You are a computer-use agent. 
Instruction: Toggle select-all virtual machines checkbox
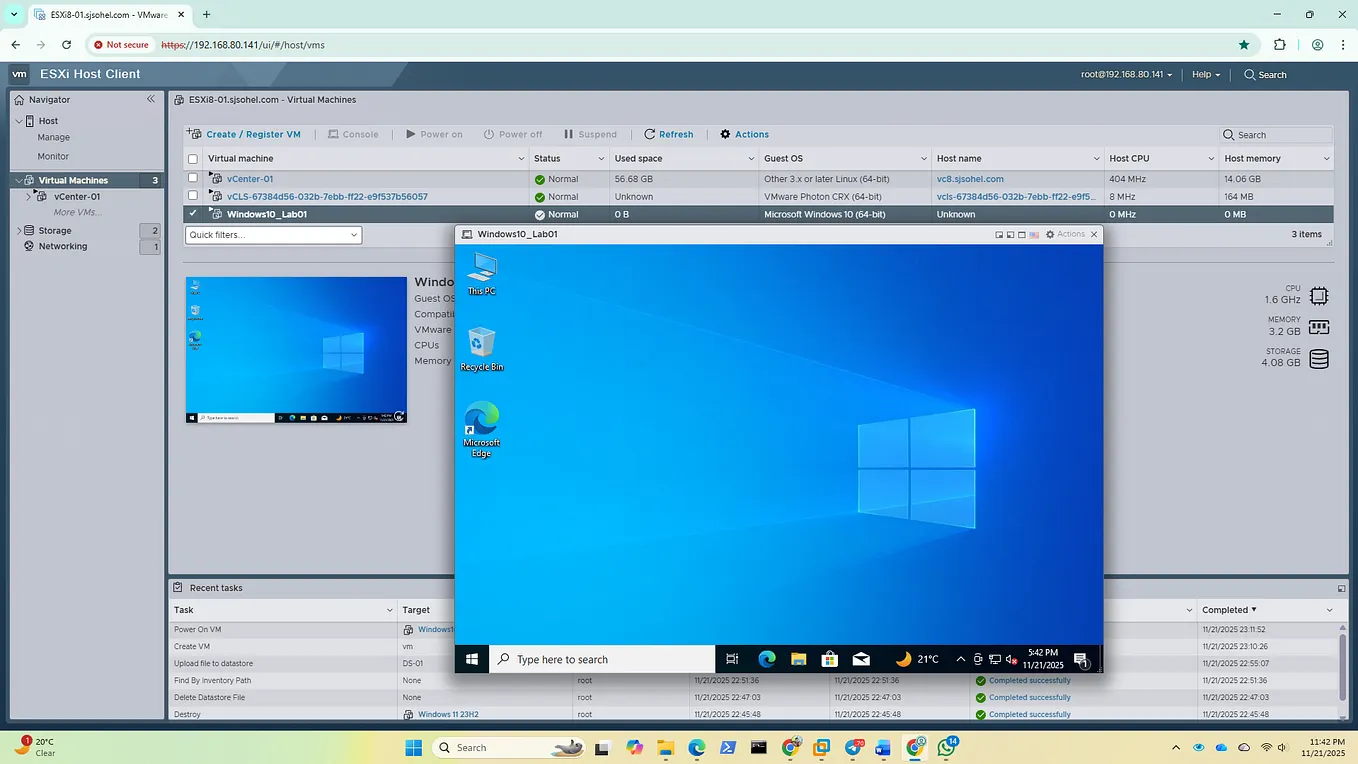coord(193,158)
